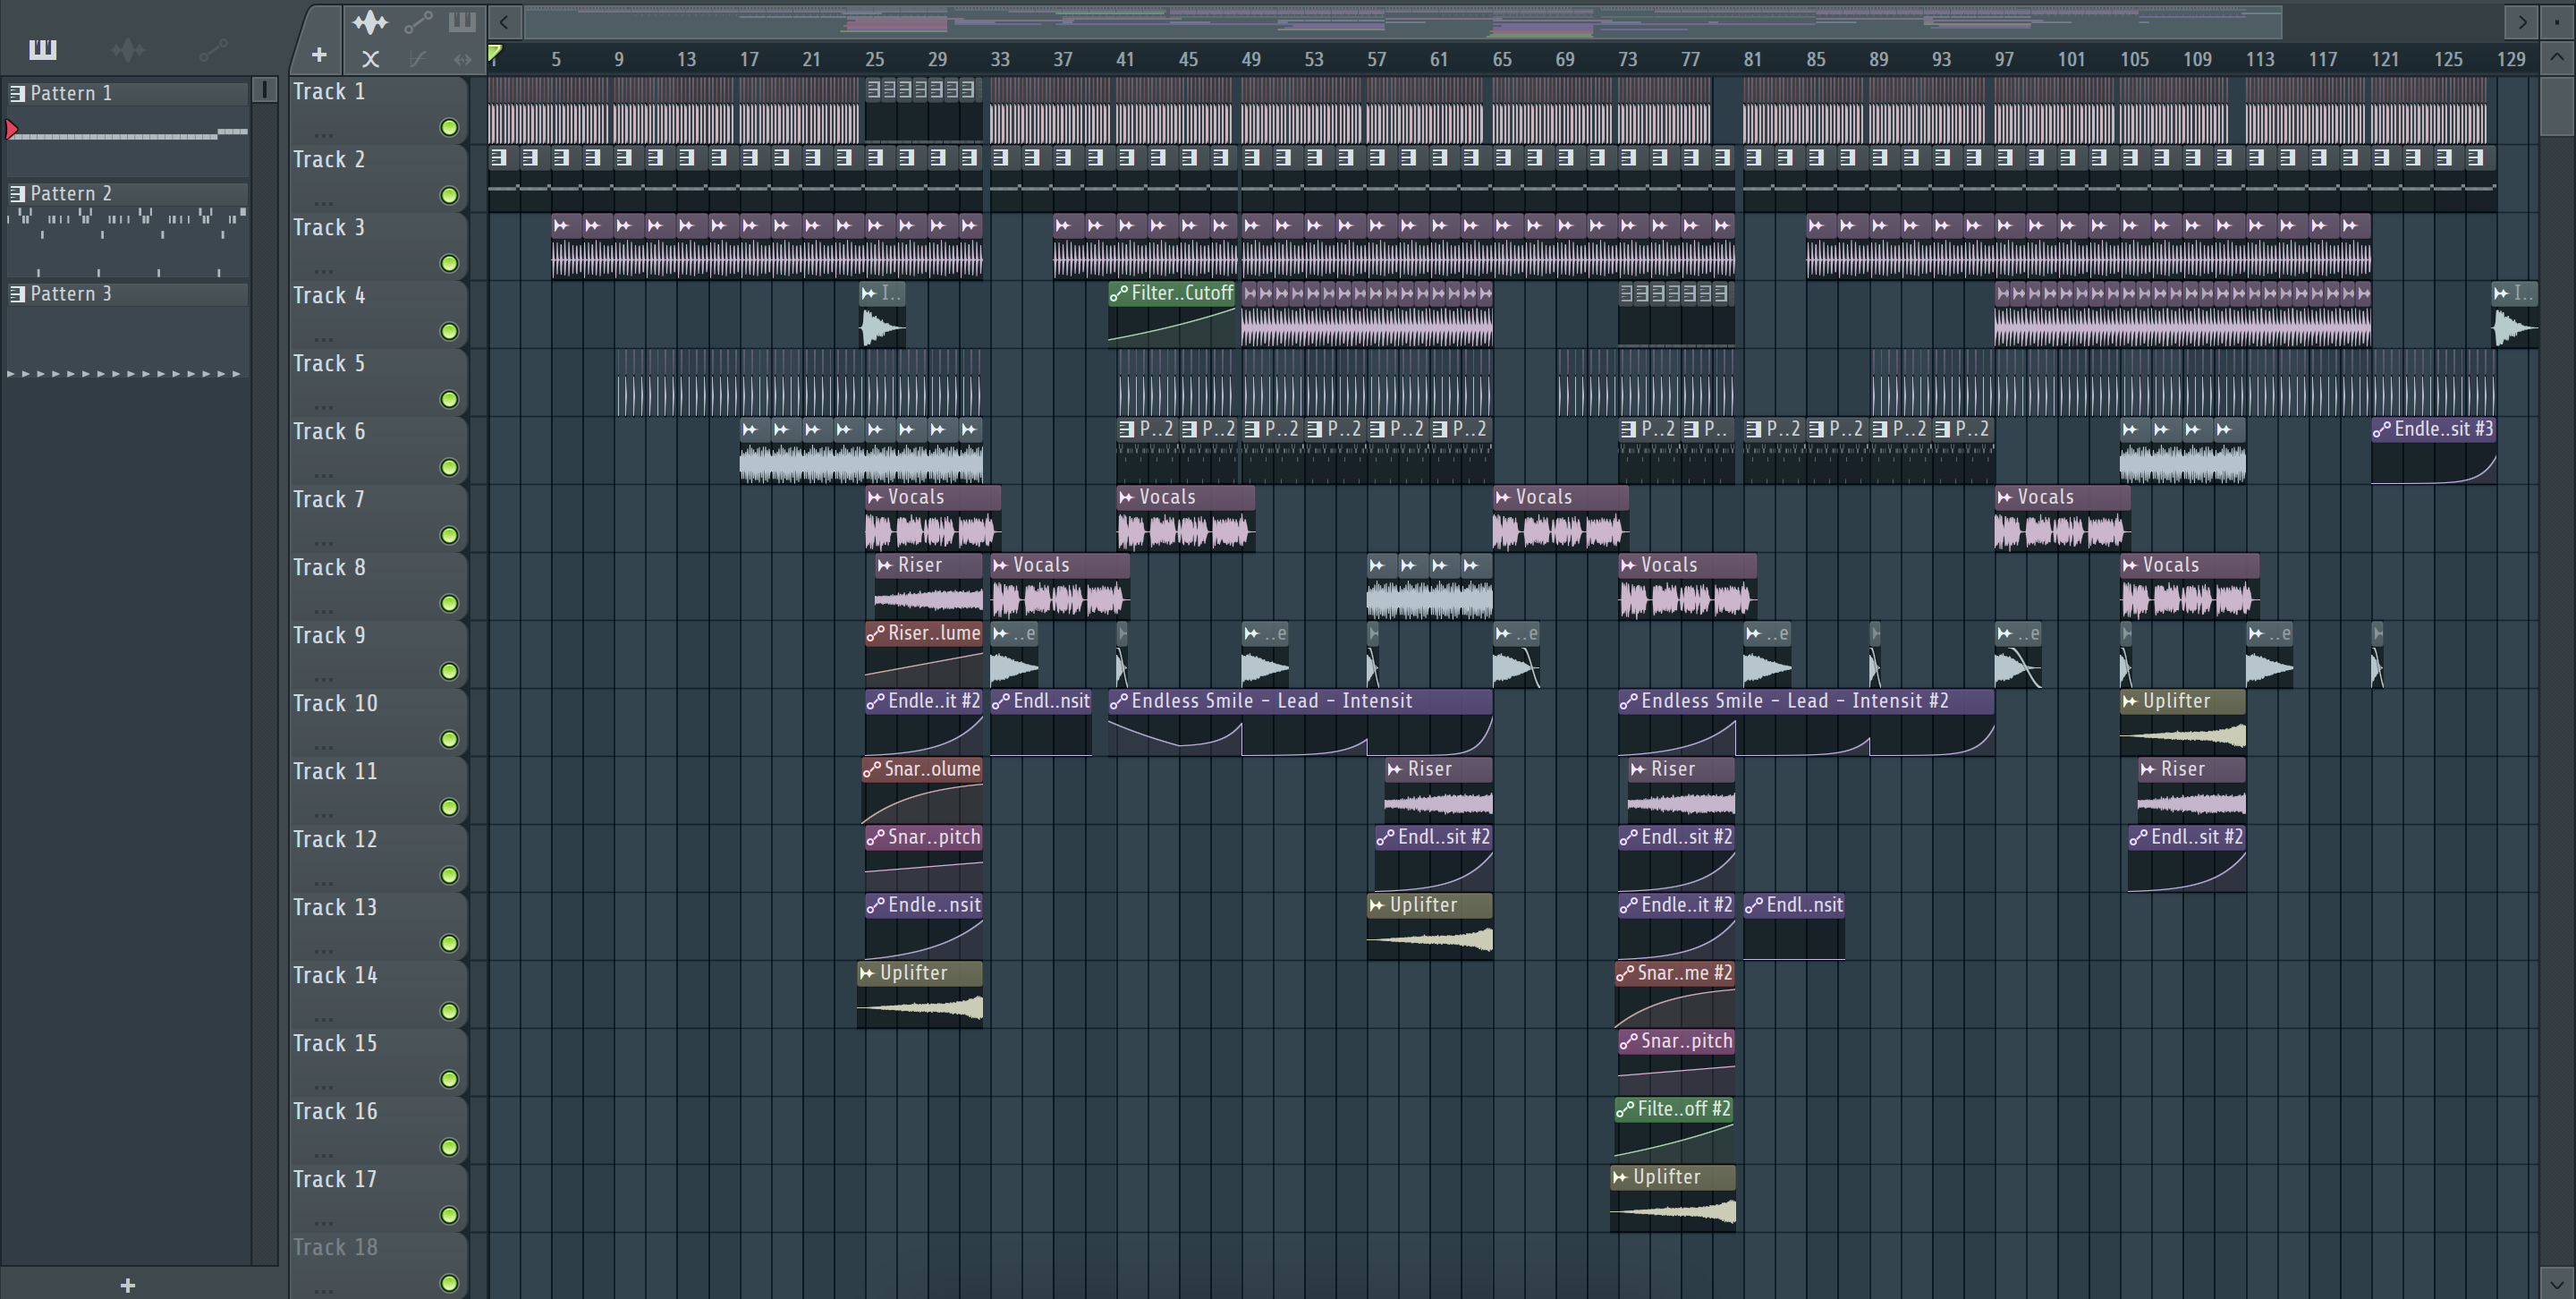
Task: Select Pattern 1 in the picker
Action: [128, 94]
